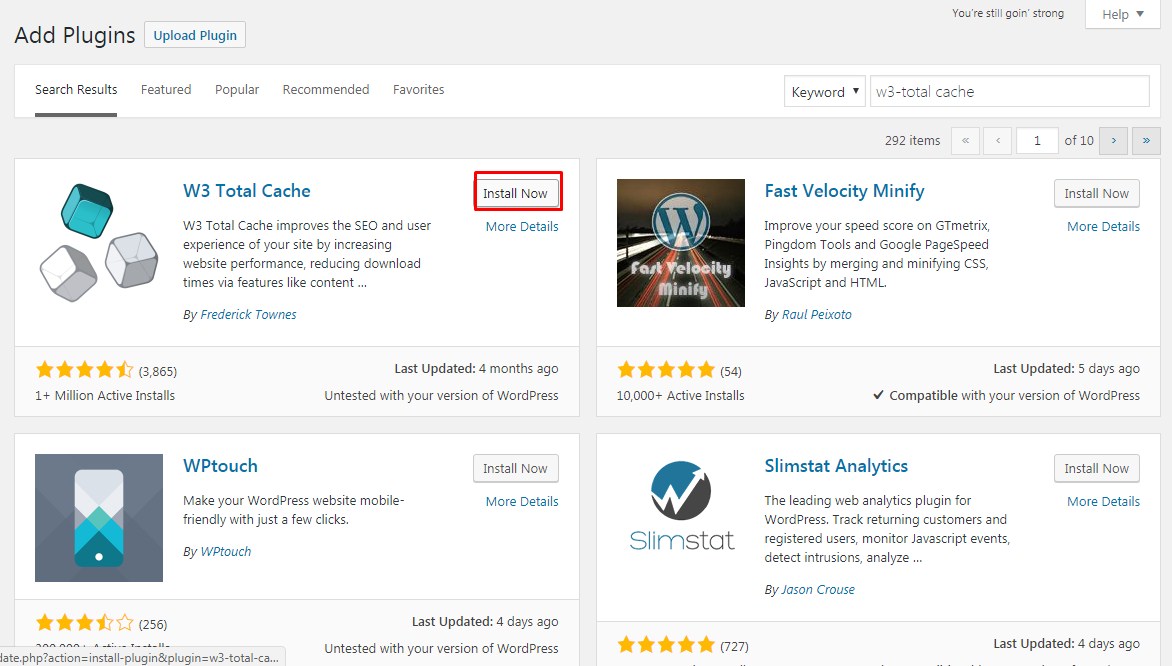Click the current page number field
This screenshot has width=1172, height=666.
(1037, 141)
